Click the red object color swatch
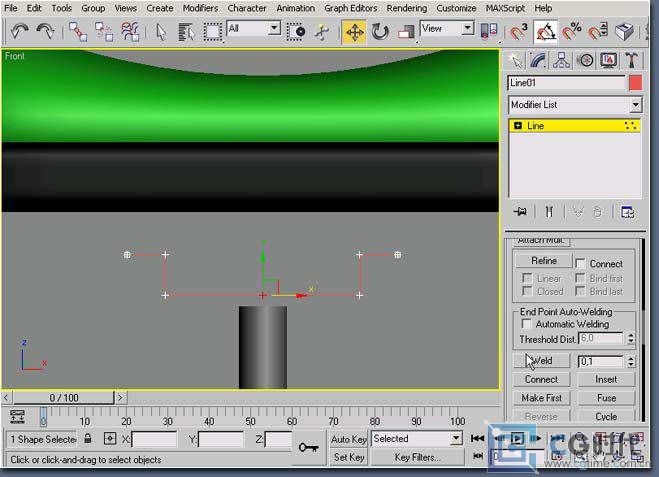 (x=635, y=83)
